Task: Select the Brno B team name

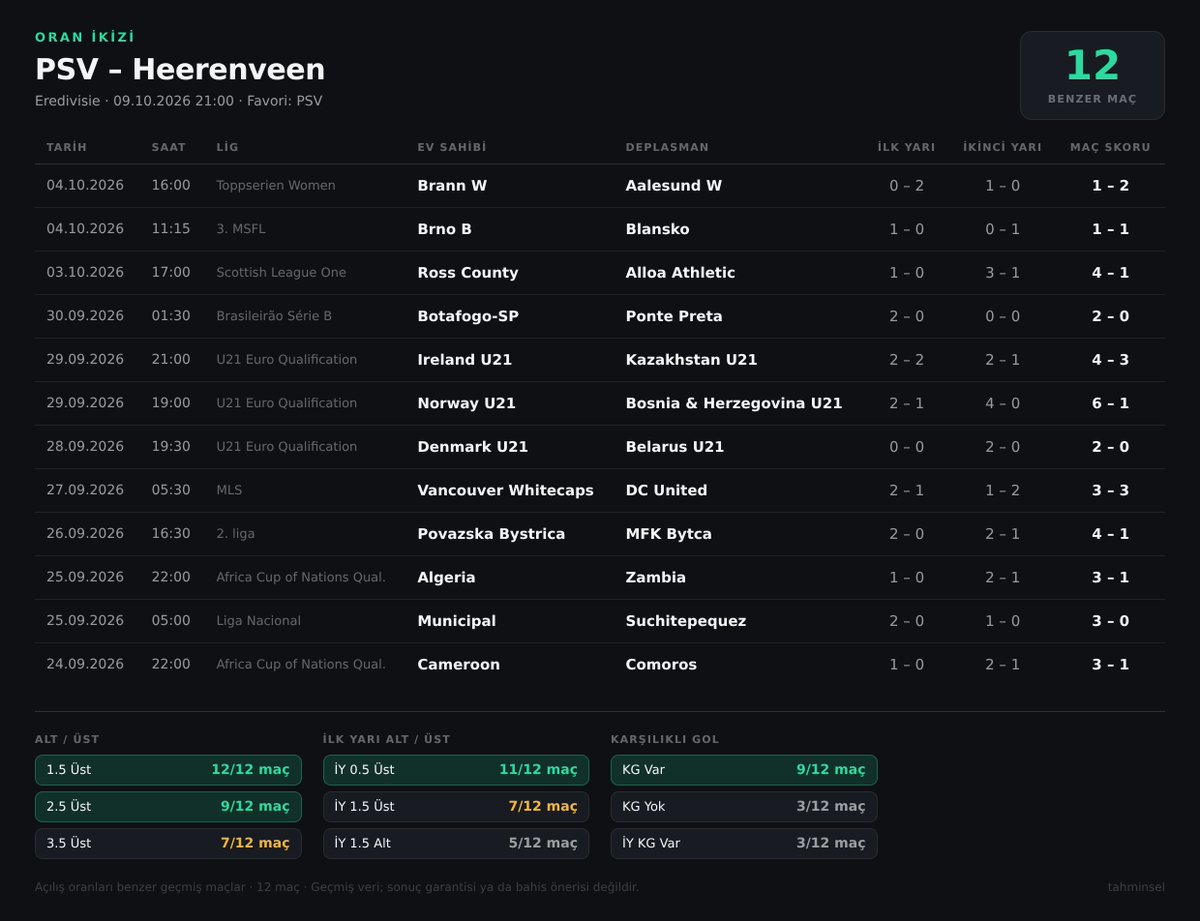Action: [x=444, y=229]
